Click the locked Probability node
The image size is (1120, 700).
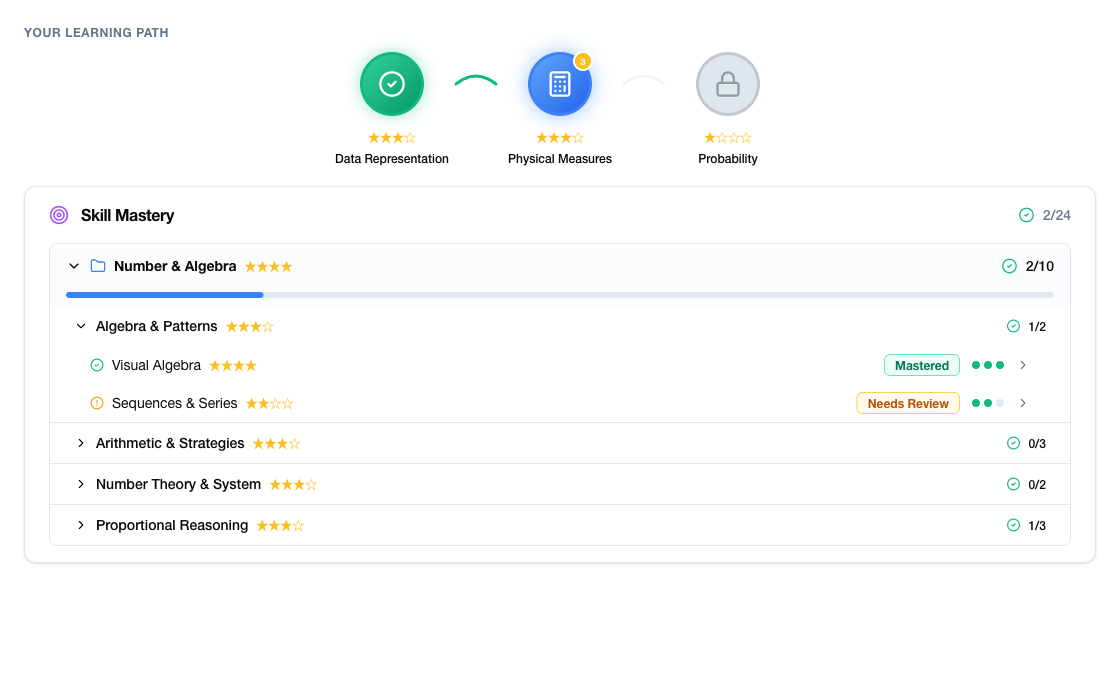(728, 84)
